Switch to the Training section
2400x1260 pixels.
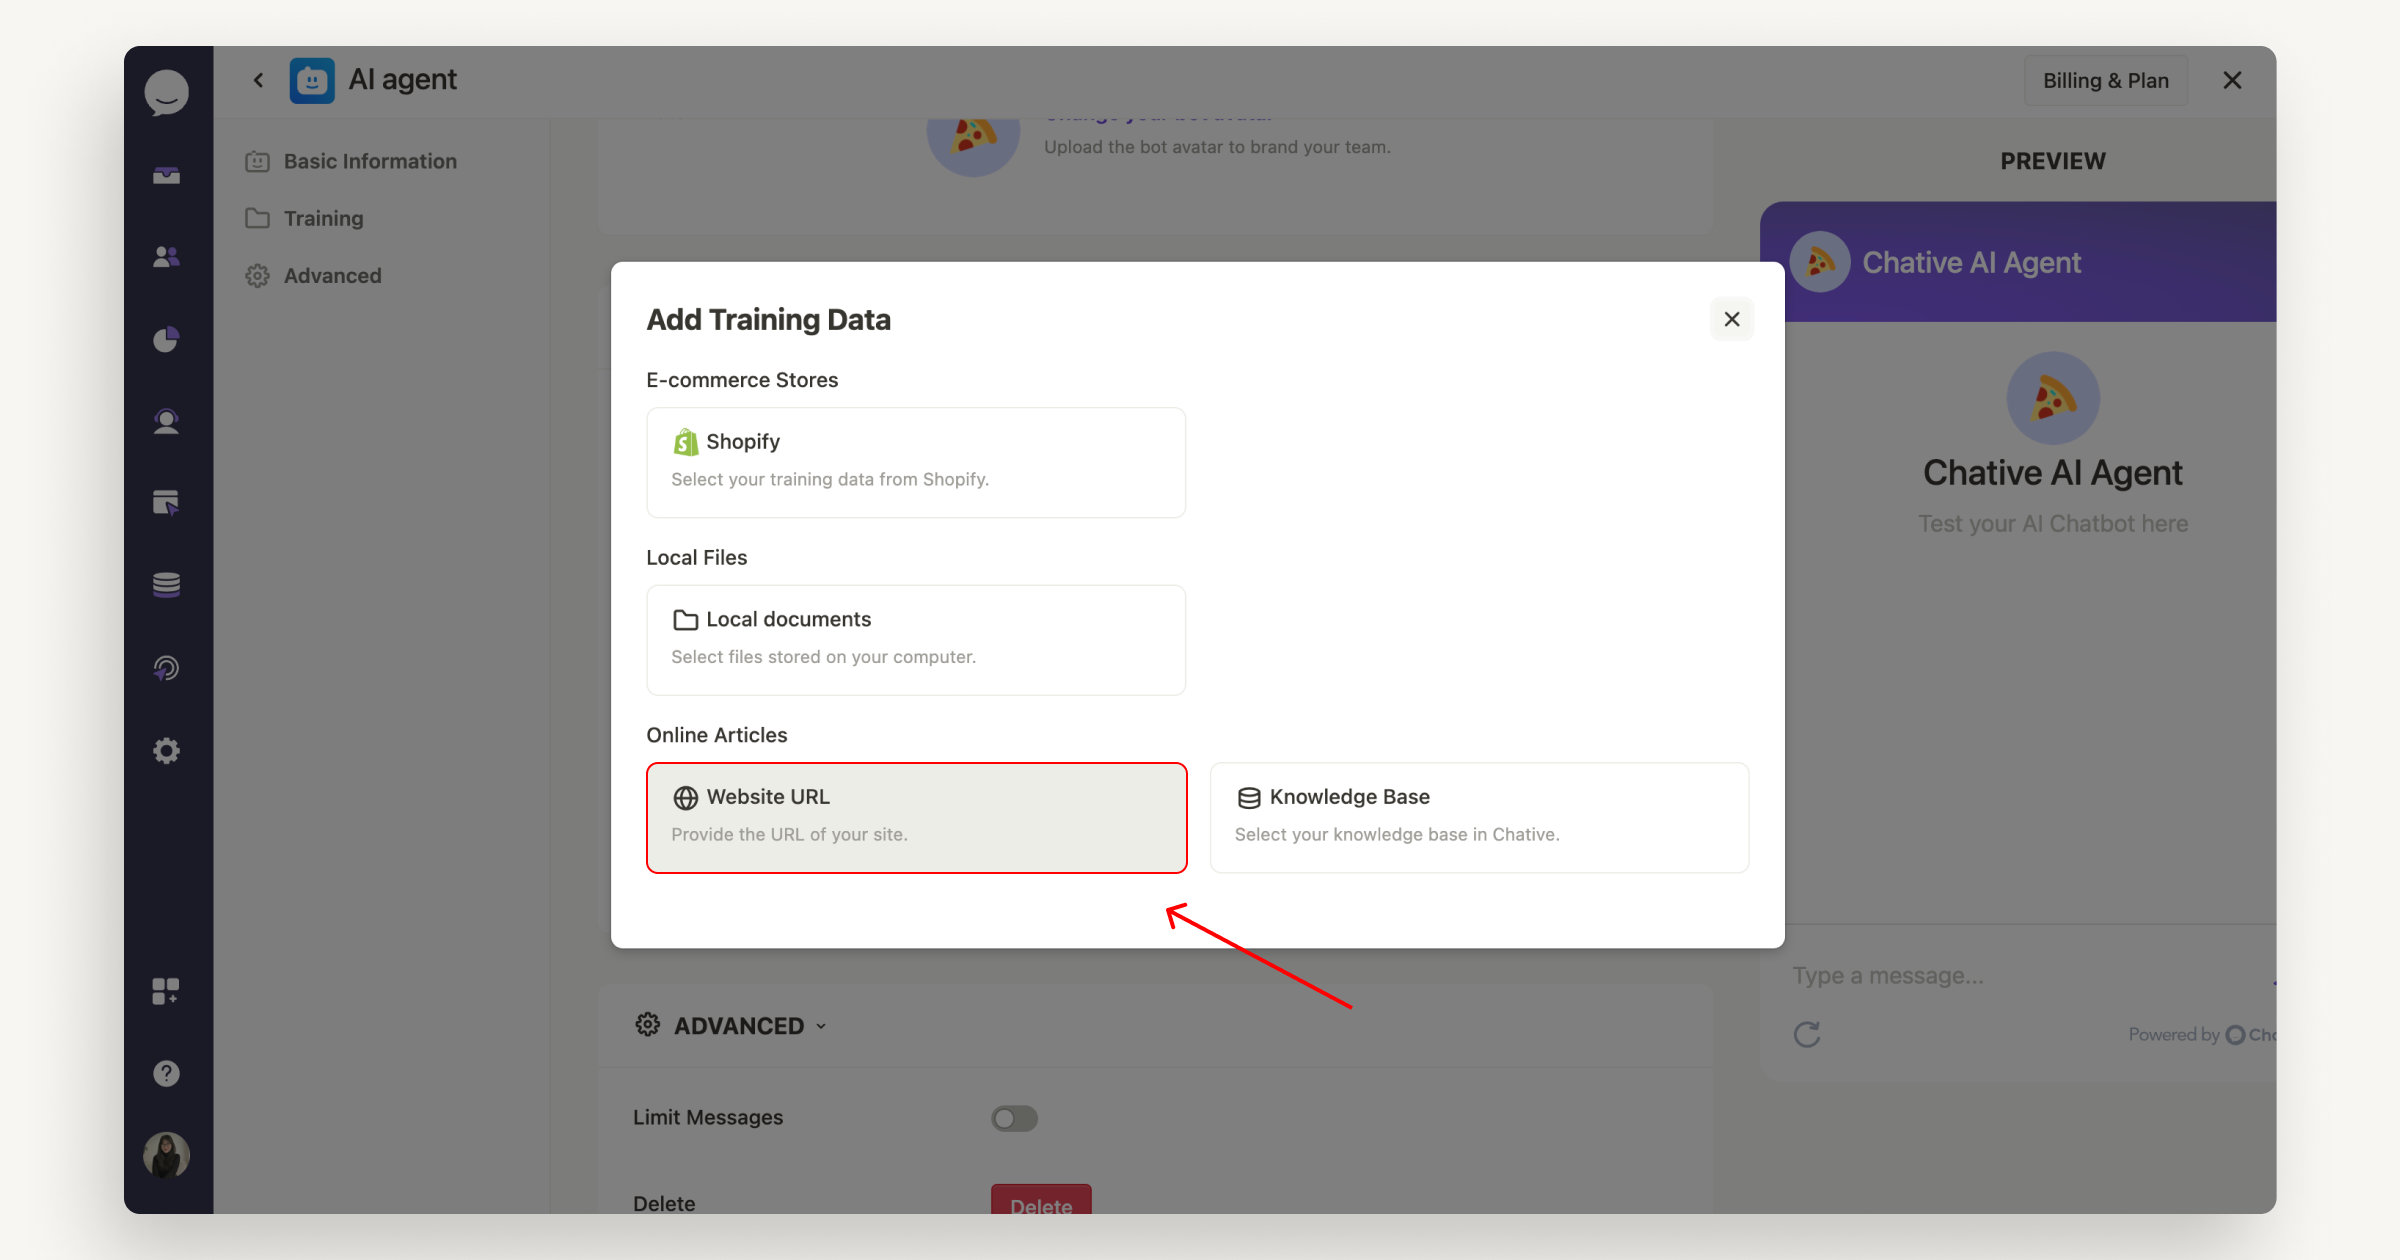(x=323, y=218)
